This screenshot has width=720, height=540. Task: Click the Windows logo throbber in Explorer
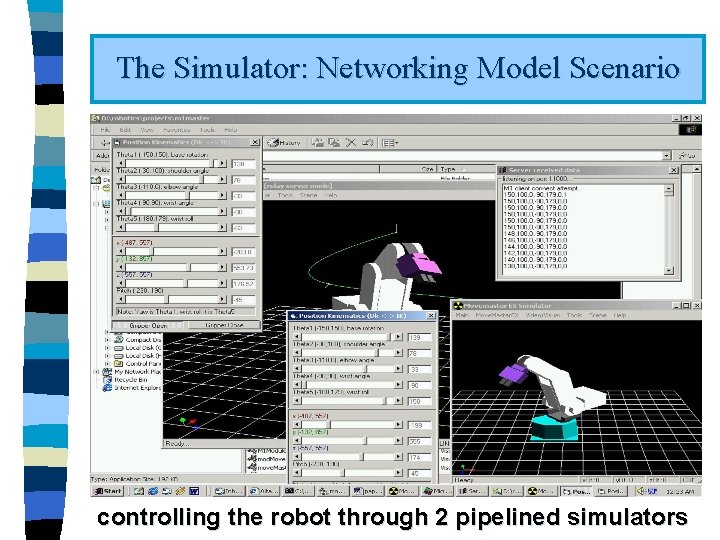click(x=690, y=130)
